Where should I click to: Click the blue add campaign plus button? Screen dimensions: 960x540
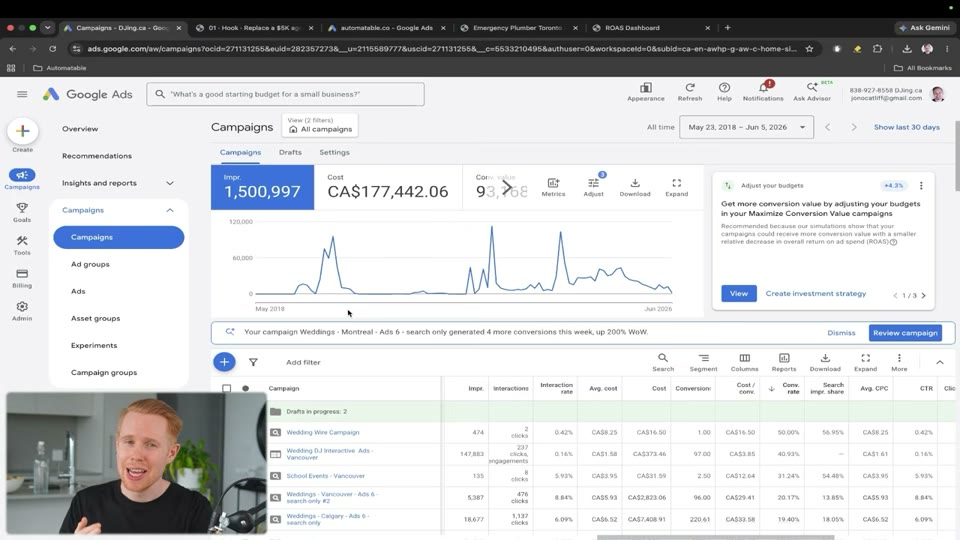[224, 362]
